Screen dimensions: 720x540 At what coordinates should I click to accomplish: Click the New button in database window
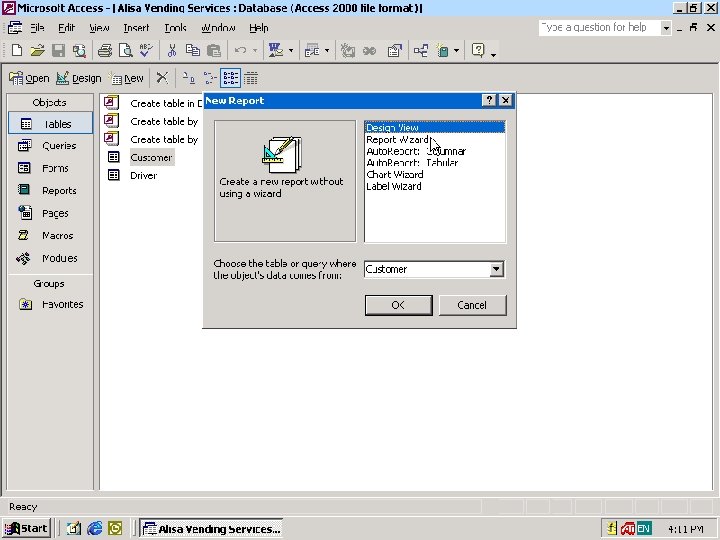[127, 79]
